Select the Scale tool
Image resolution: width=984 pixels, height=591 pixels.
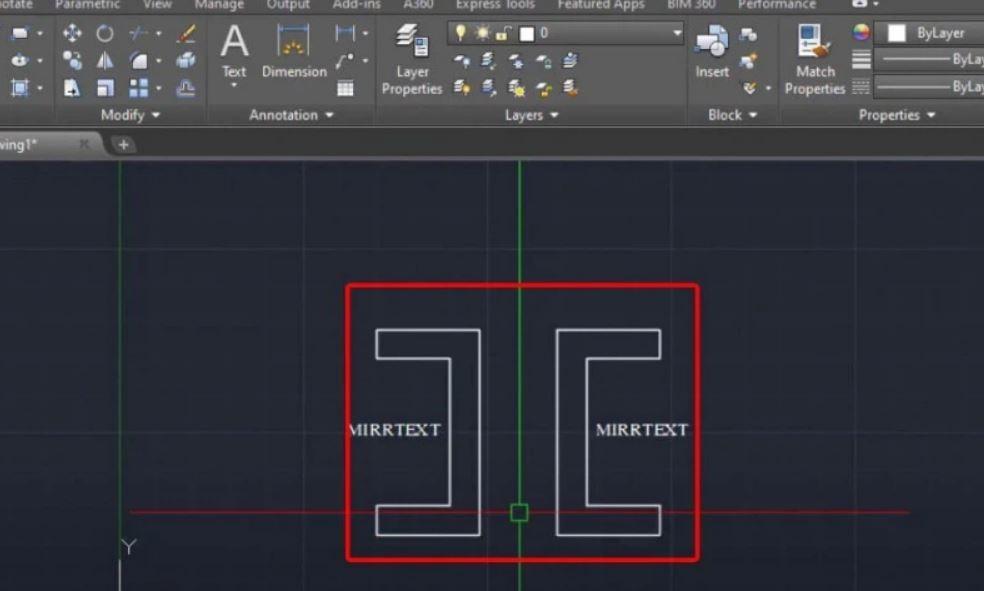(105, 88)
